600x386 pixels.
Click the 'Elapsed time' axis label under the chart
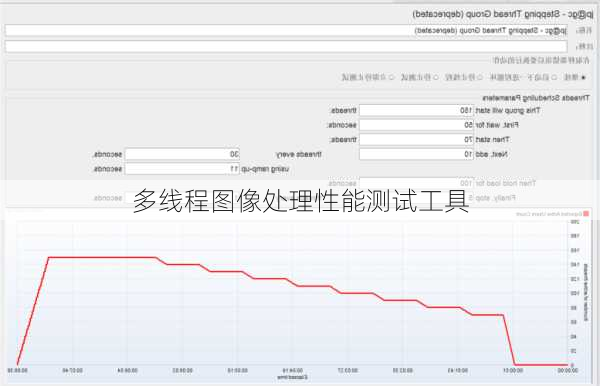(293, 377)
